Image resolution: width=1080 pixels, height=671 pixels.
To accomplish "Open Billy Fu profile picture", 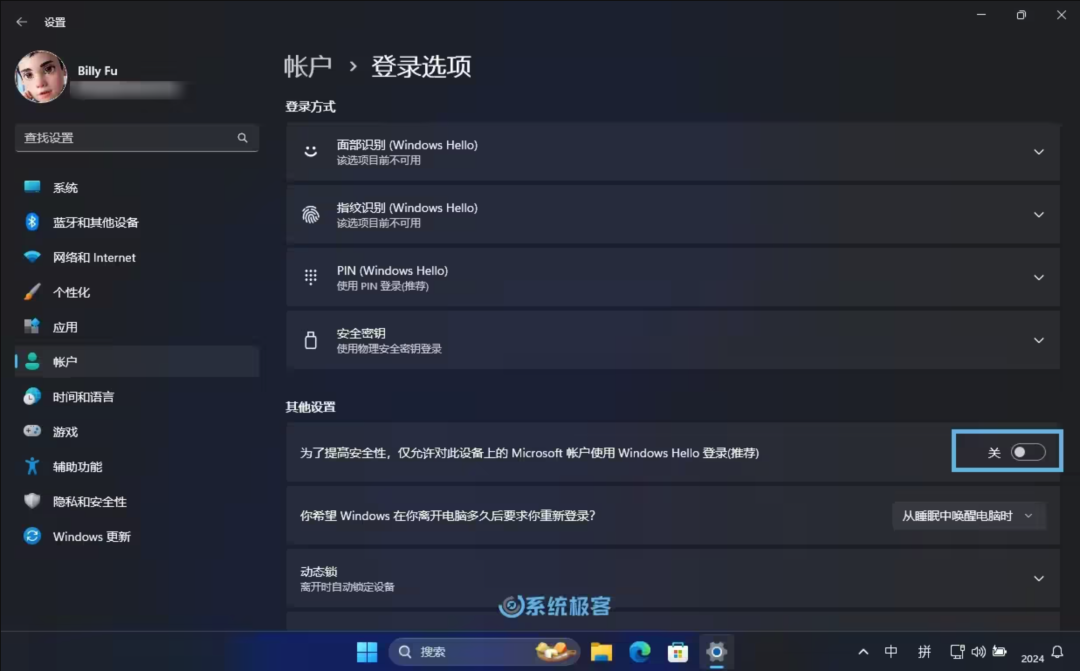I will (x=41, y=76).
